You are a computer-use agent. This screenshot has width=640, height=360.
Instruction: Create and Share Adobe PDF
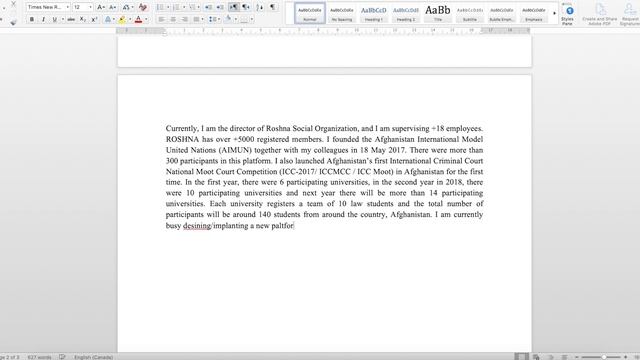[600, 14]
